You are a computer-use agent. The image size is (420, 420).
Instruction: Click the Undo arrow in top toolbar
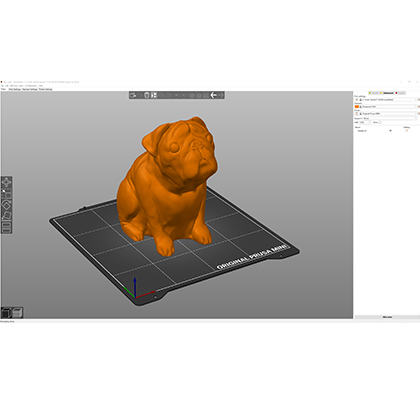[x=214, y=95]
